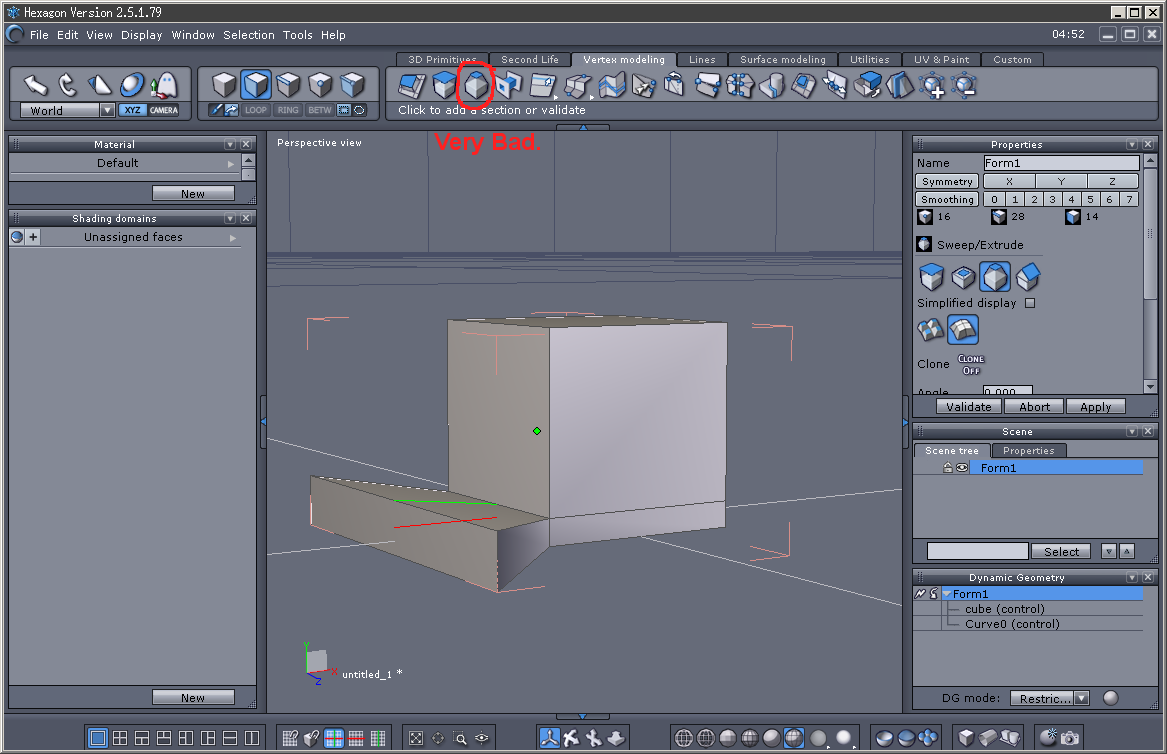Switch to the Surface modeling tab
Image resolution: width=1167 pixels, height=754 pixels.
[782, 60]
